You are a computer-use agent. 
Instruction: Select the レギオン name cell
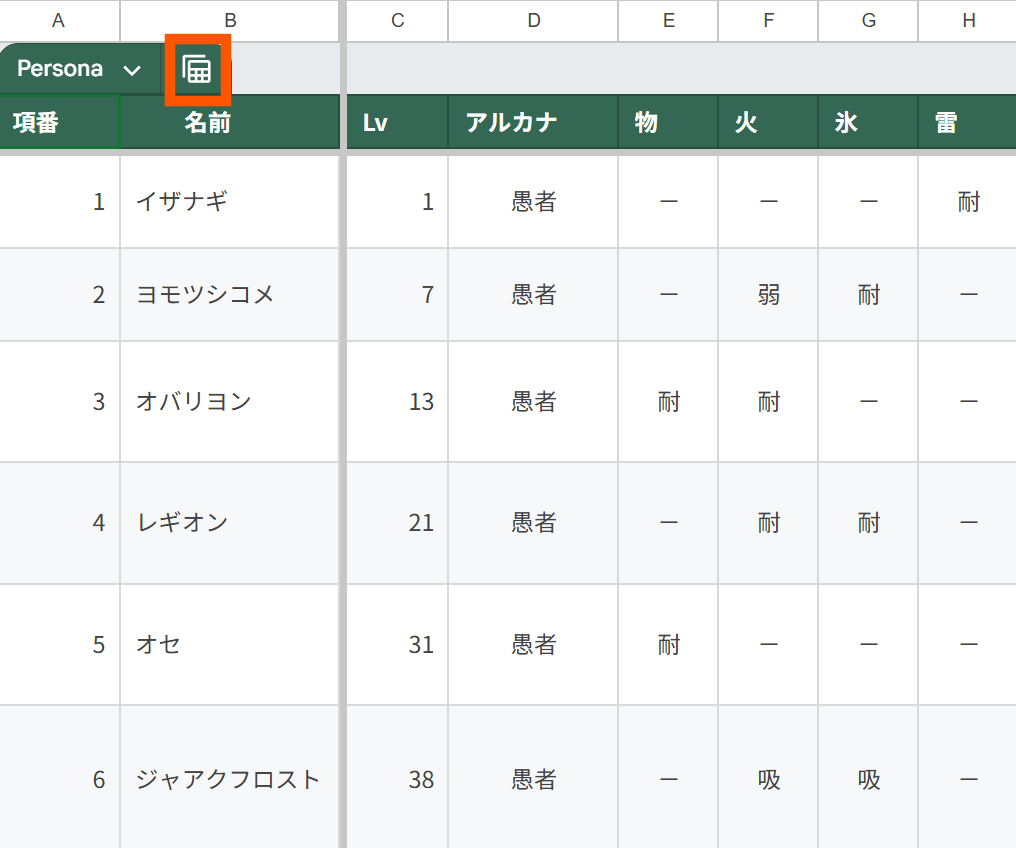click(230, 522)
